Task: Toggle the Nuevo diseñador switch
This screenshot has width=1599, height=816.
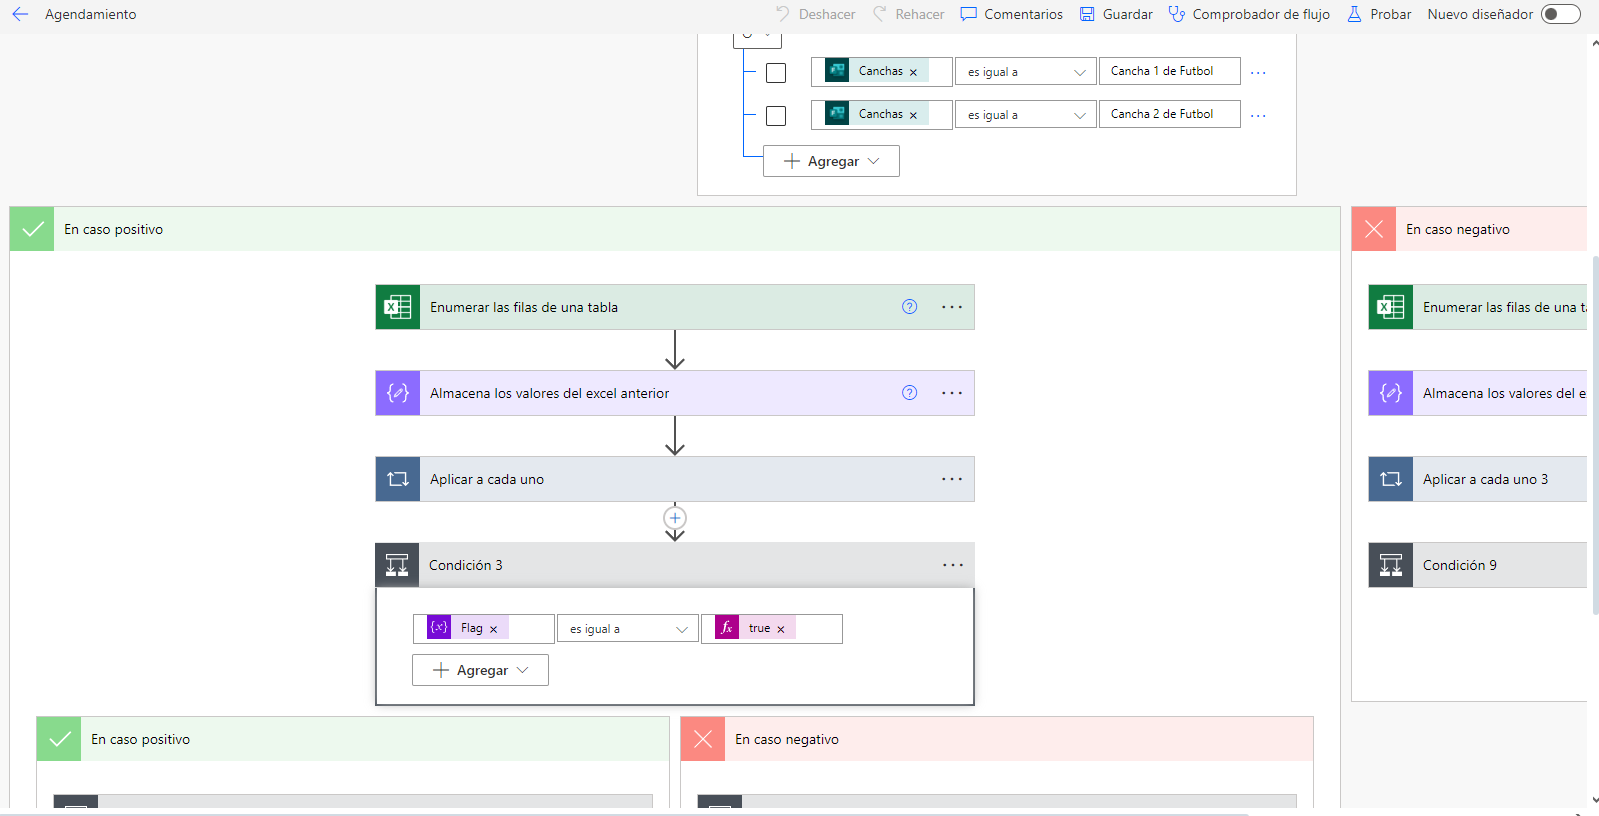Action: 1560,14
